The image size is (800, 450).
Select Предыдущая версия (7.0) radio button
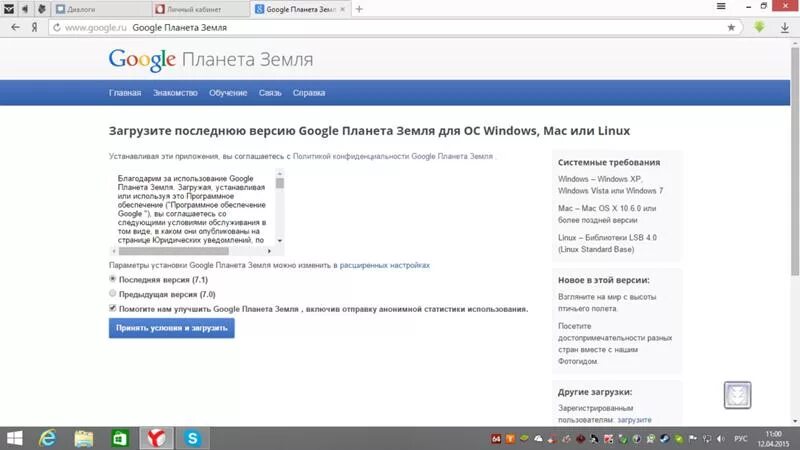pos(112,293)
